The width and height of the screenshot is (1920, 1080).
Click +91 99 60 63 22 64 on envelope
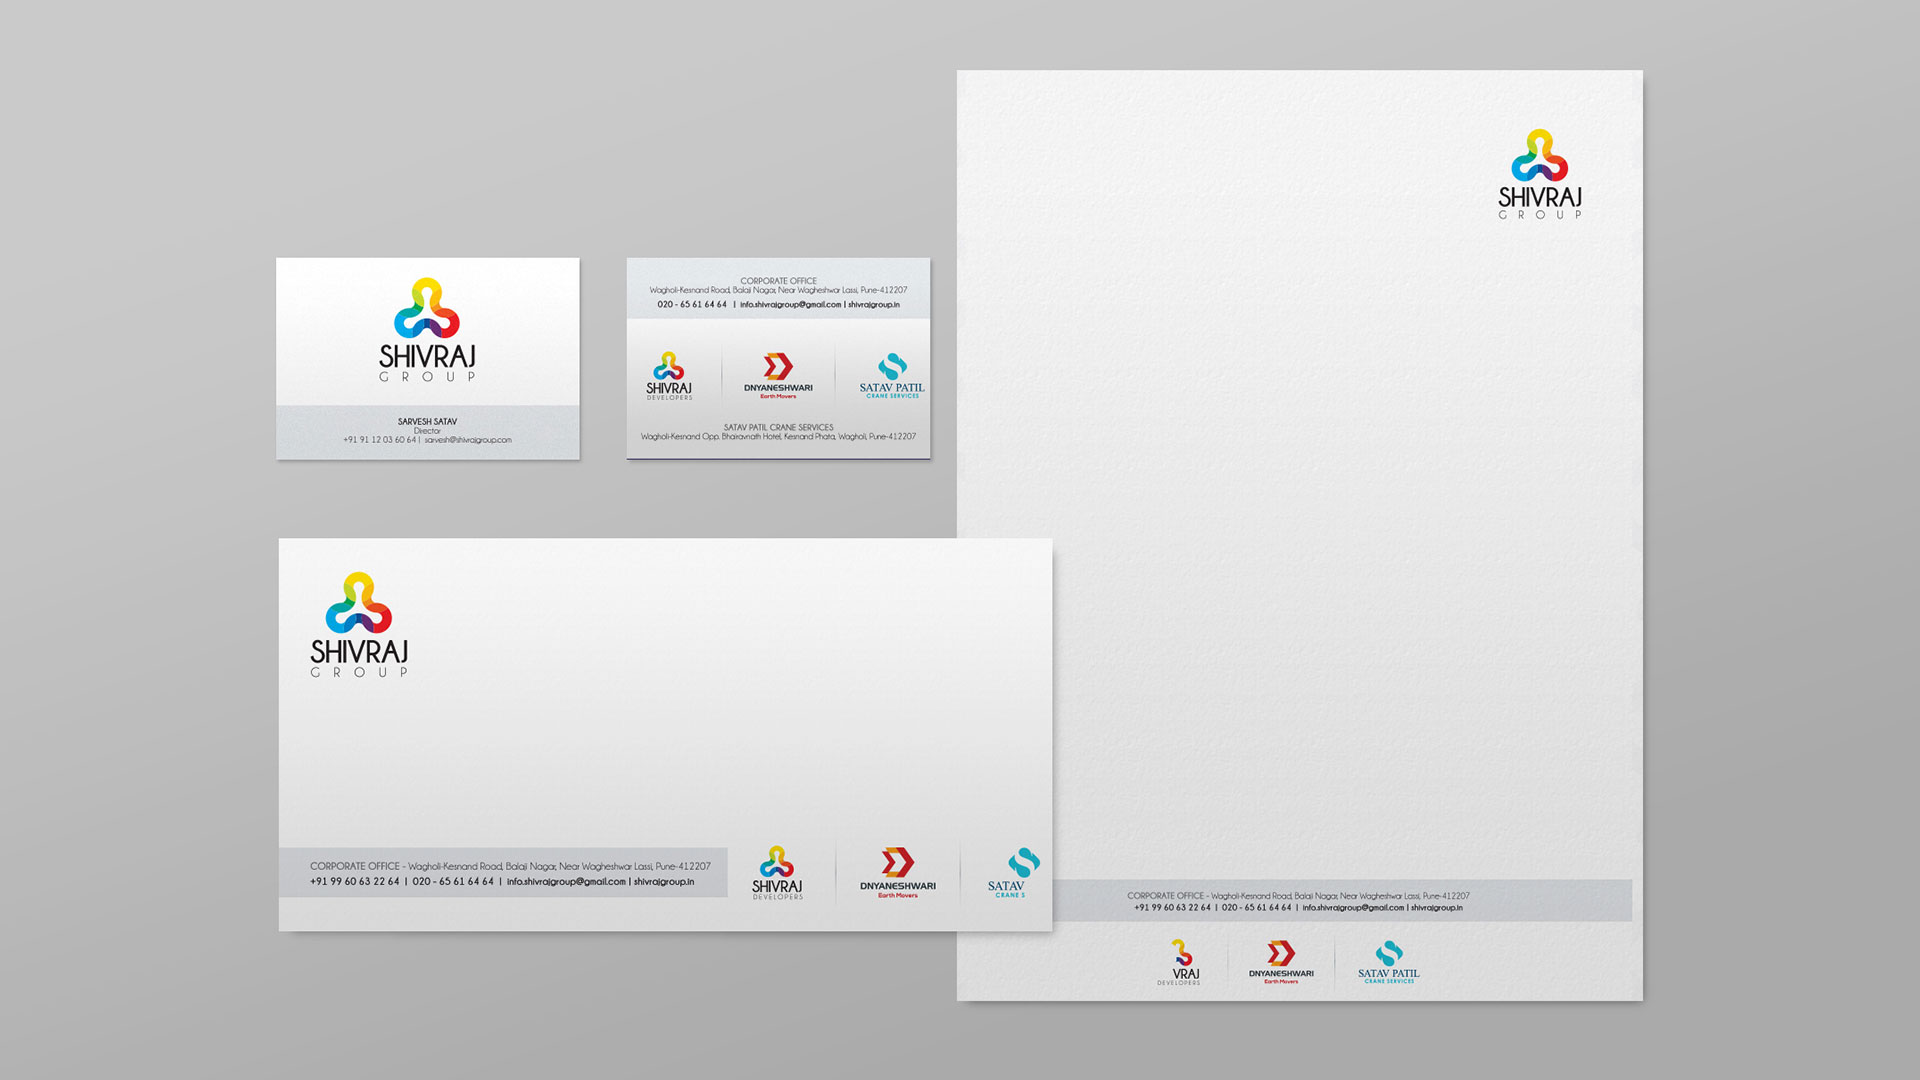(x=355, y=882)
